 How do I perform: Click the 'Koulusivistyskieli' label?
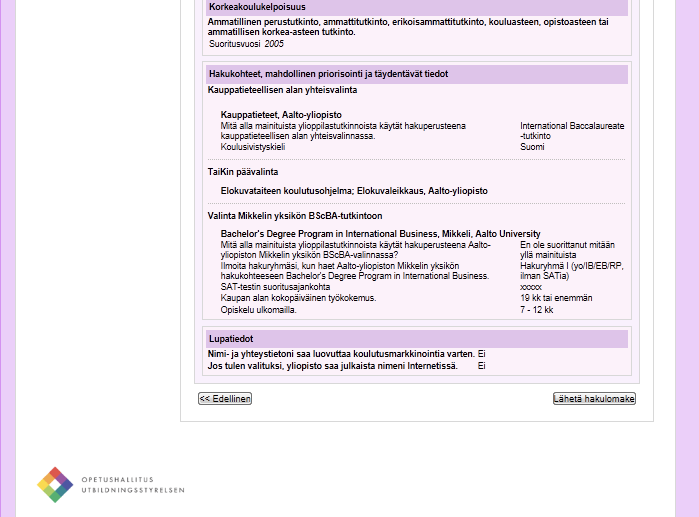253,147
